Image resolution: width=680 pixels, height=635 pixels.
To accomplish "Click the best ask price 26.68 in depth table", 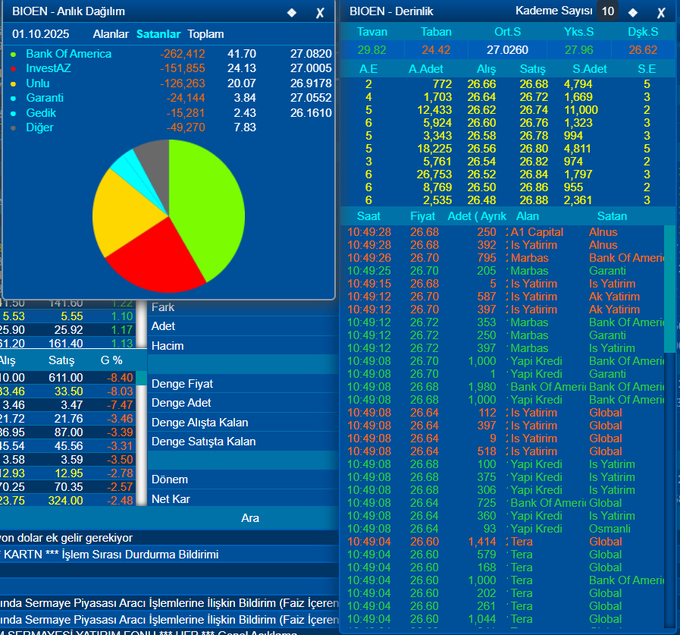I will [534, 84].
